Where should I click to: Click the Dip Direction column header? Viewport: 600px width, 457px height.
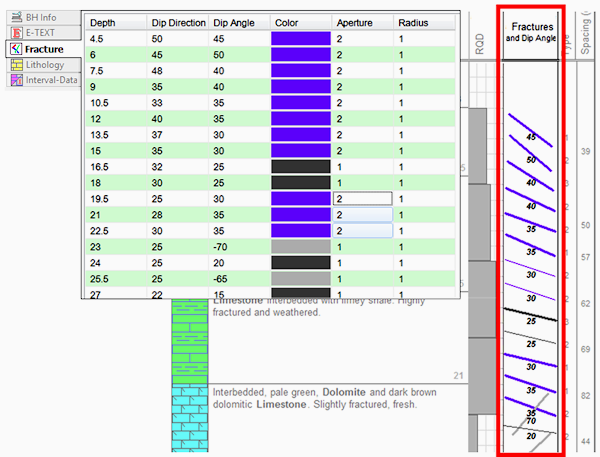[176, 22]
